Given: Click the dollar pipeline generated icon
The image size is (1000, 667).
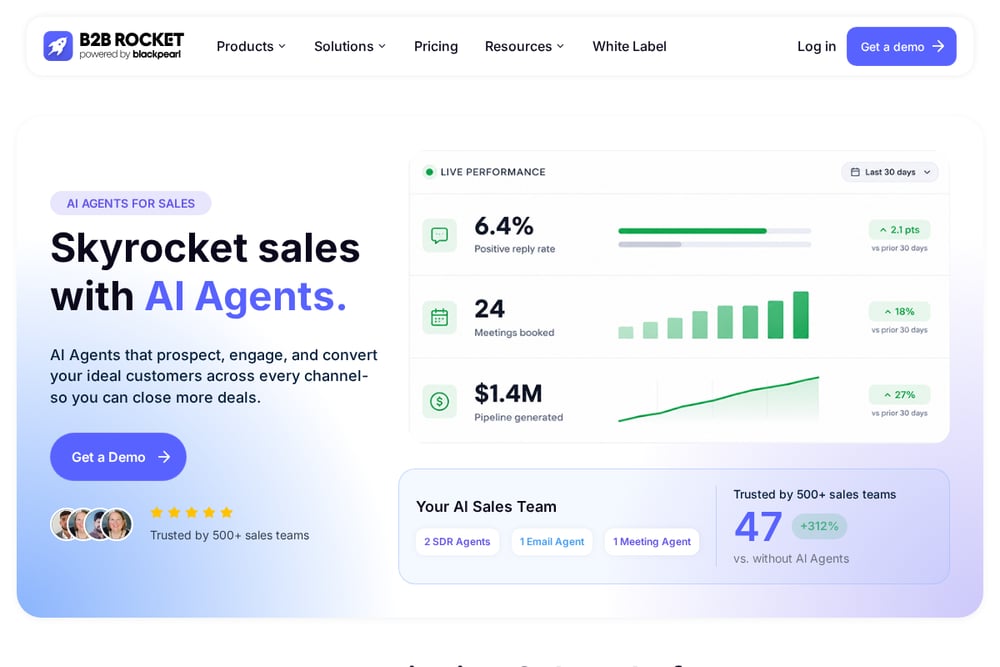Looking at the screenshot, I should point(439,401).
